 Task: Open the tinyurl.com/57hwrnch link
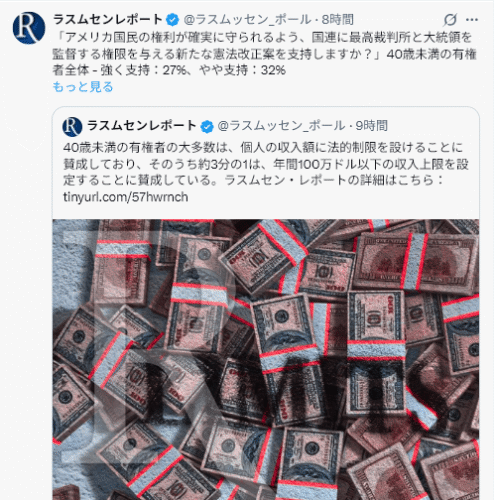[x=126, y=197]
